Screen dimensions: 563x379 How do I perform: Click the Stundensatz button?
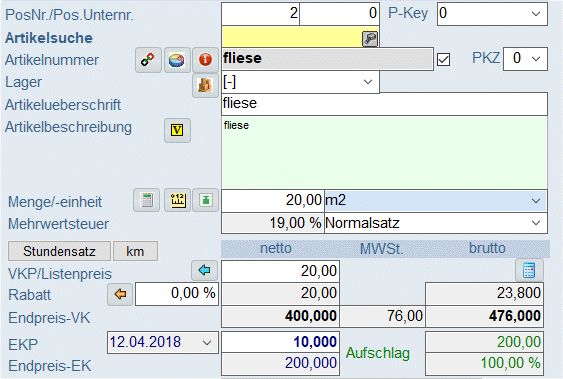pyautogui.click(x=59, y=251)
